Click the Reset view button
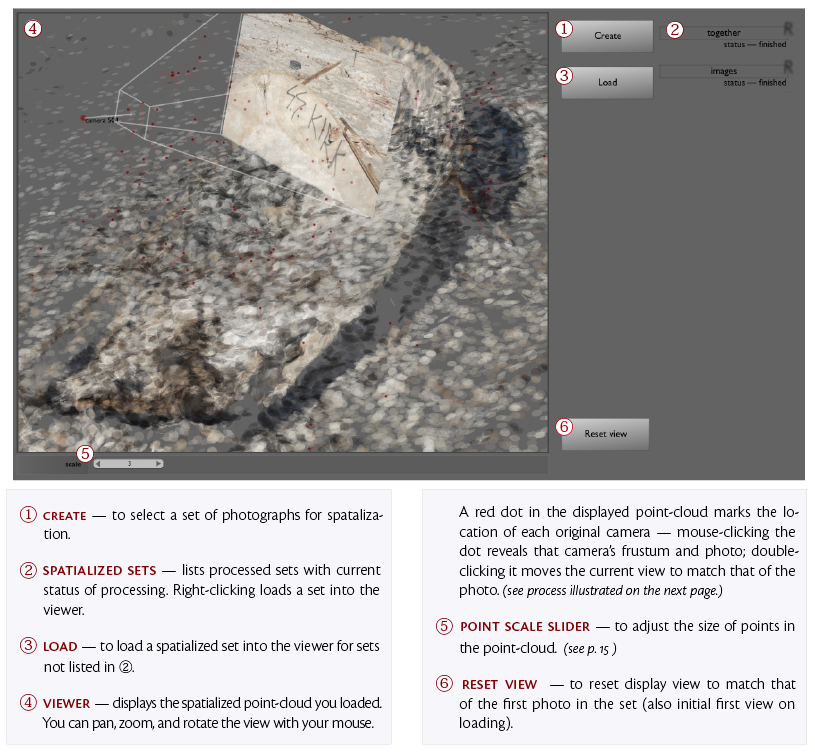815x753 pixels. 605,434
